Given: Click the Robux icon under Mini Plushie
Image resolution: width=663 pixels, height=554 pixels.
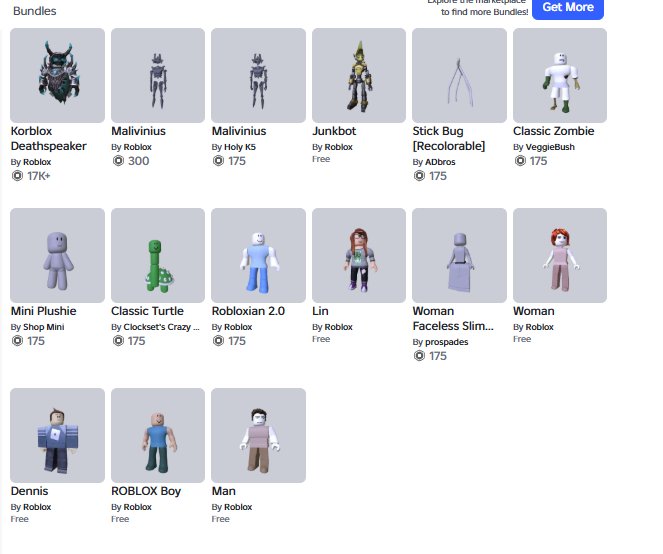Looking at the screenshot, I should point(17,341).
